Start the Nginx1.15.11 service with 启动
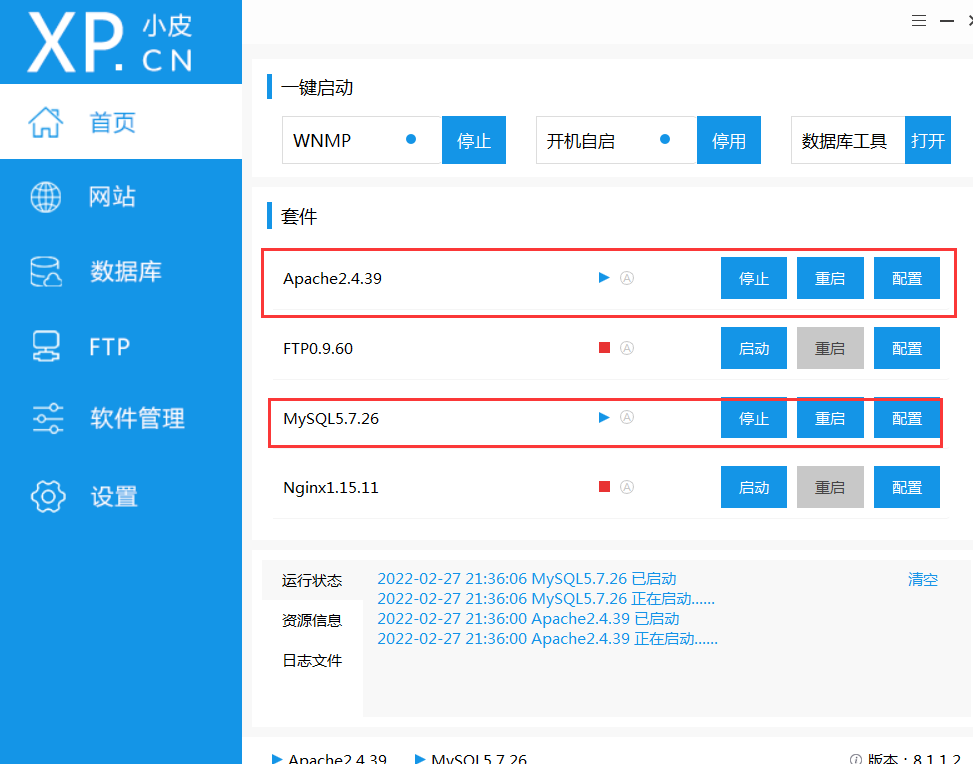 point(753,487)
